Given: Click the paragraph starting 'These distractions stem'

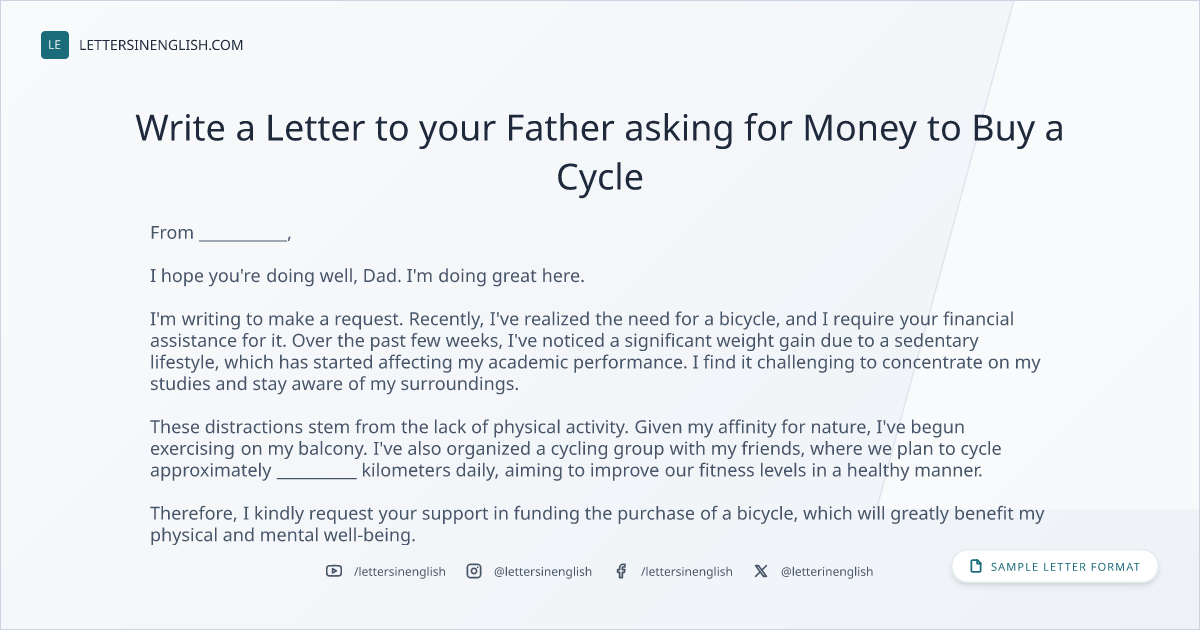Looking at the screenshot, I should [576, 449].
